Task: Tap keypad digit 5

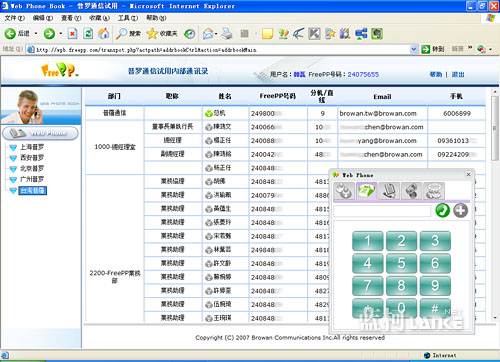Action: click(x=401, y=263)
